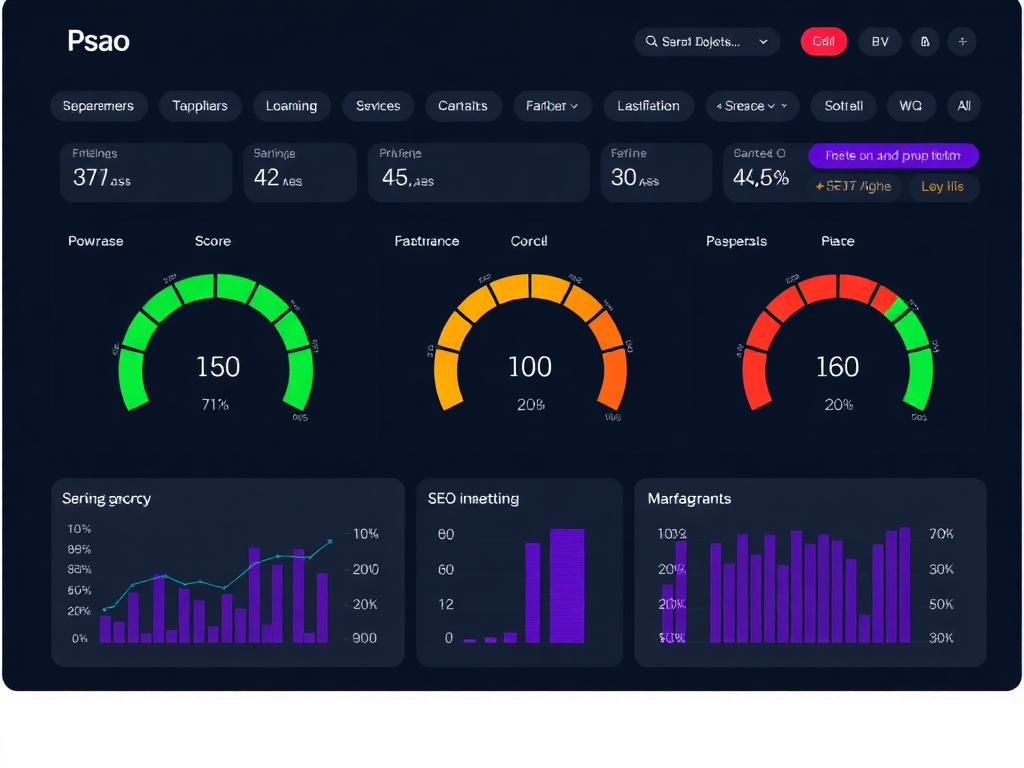Click the magnifier icon in the search box
Screen dimensions: 1024x768
(652, 42)
